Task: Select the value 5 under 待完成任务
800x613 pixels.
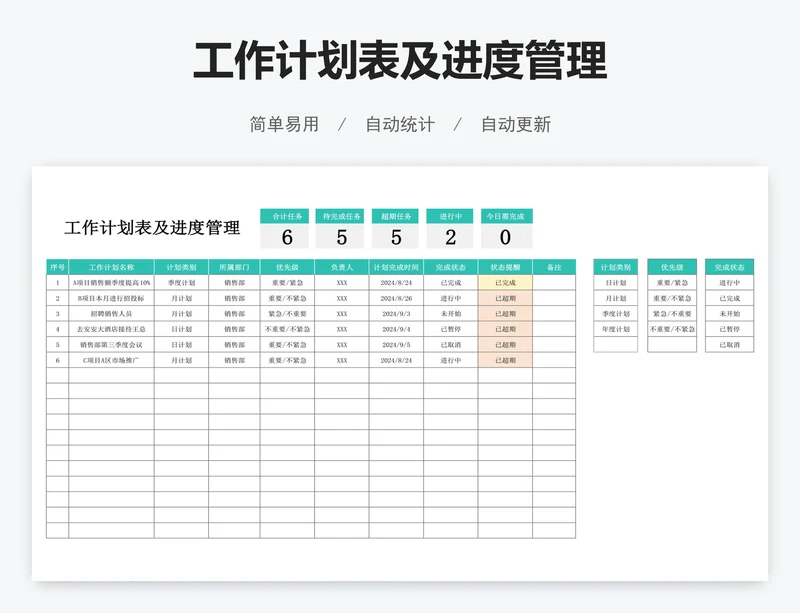Action: click(342, 237)
